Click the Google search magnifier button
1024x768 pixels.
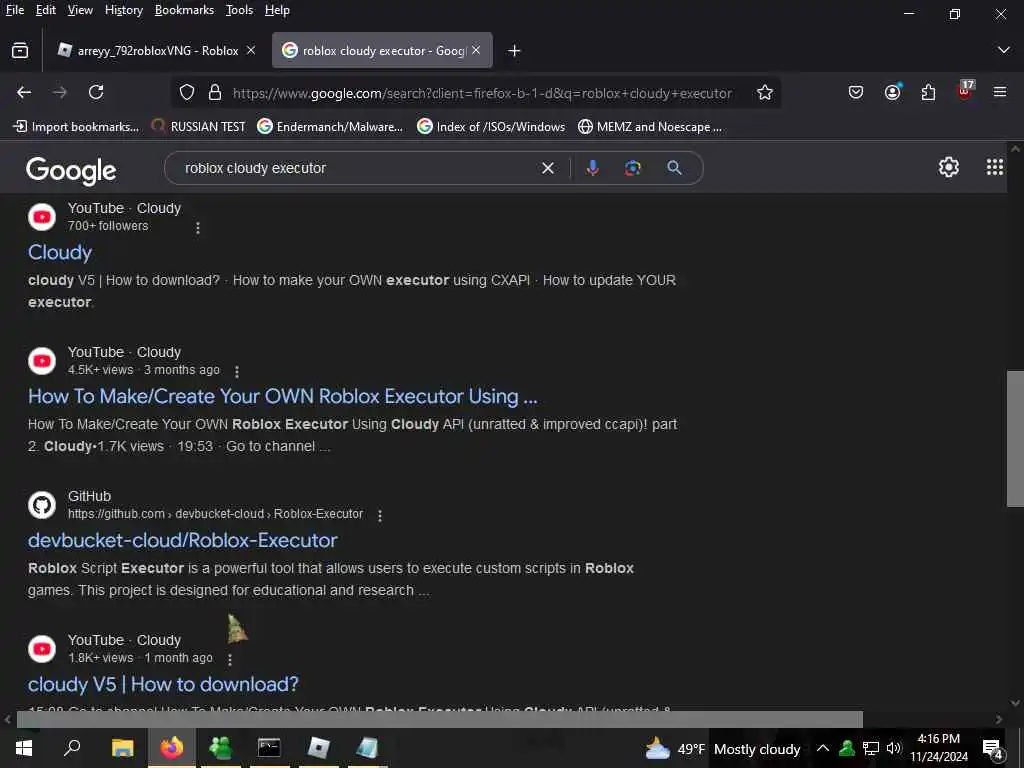tap(675, 168)
